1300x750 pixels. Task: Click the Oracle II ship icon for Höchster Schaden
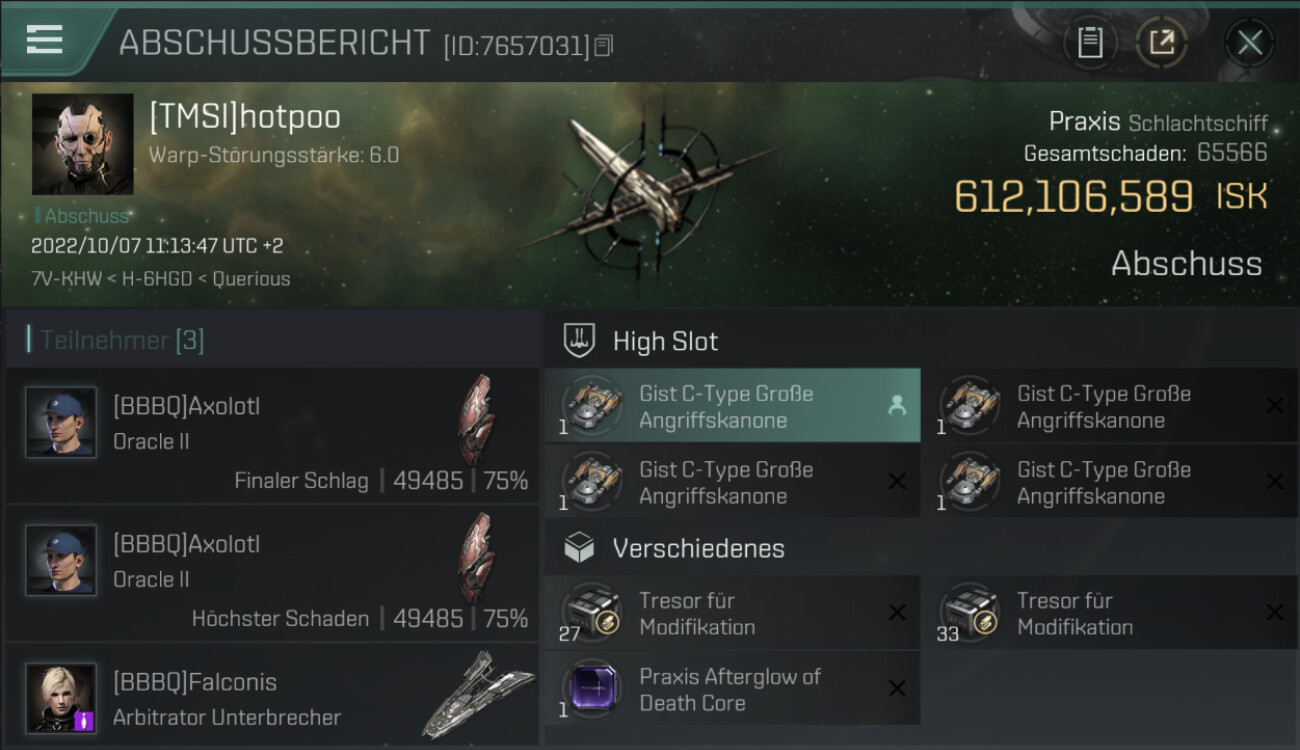click(x=476, y=558)
